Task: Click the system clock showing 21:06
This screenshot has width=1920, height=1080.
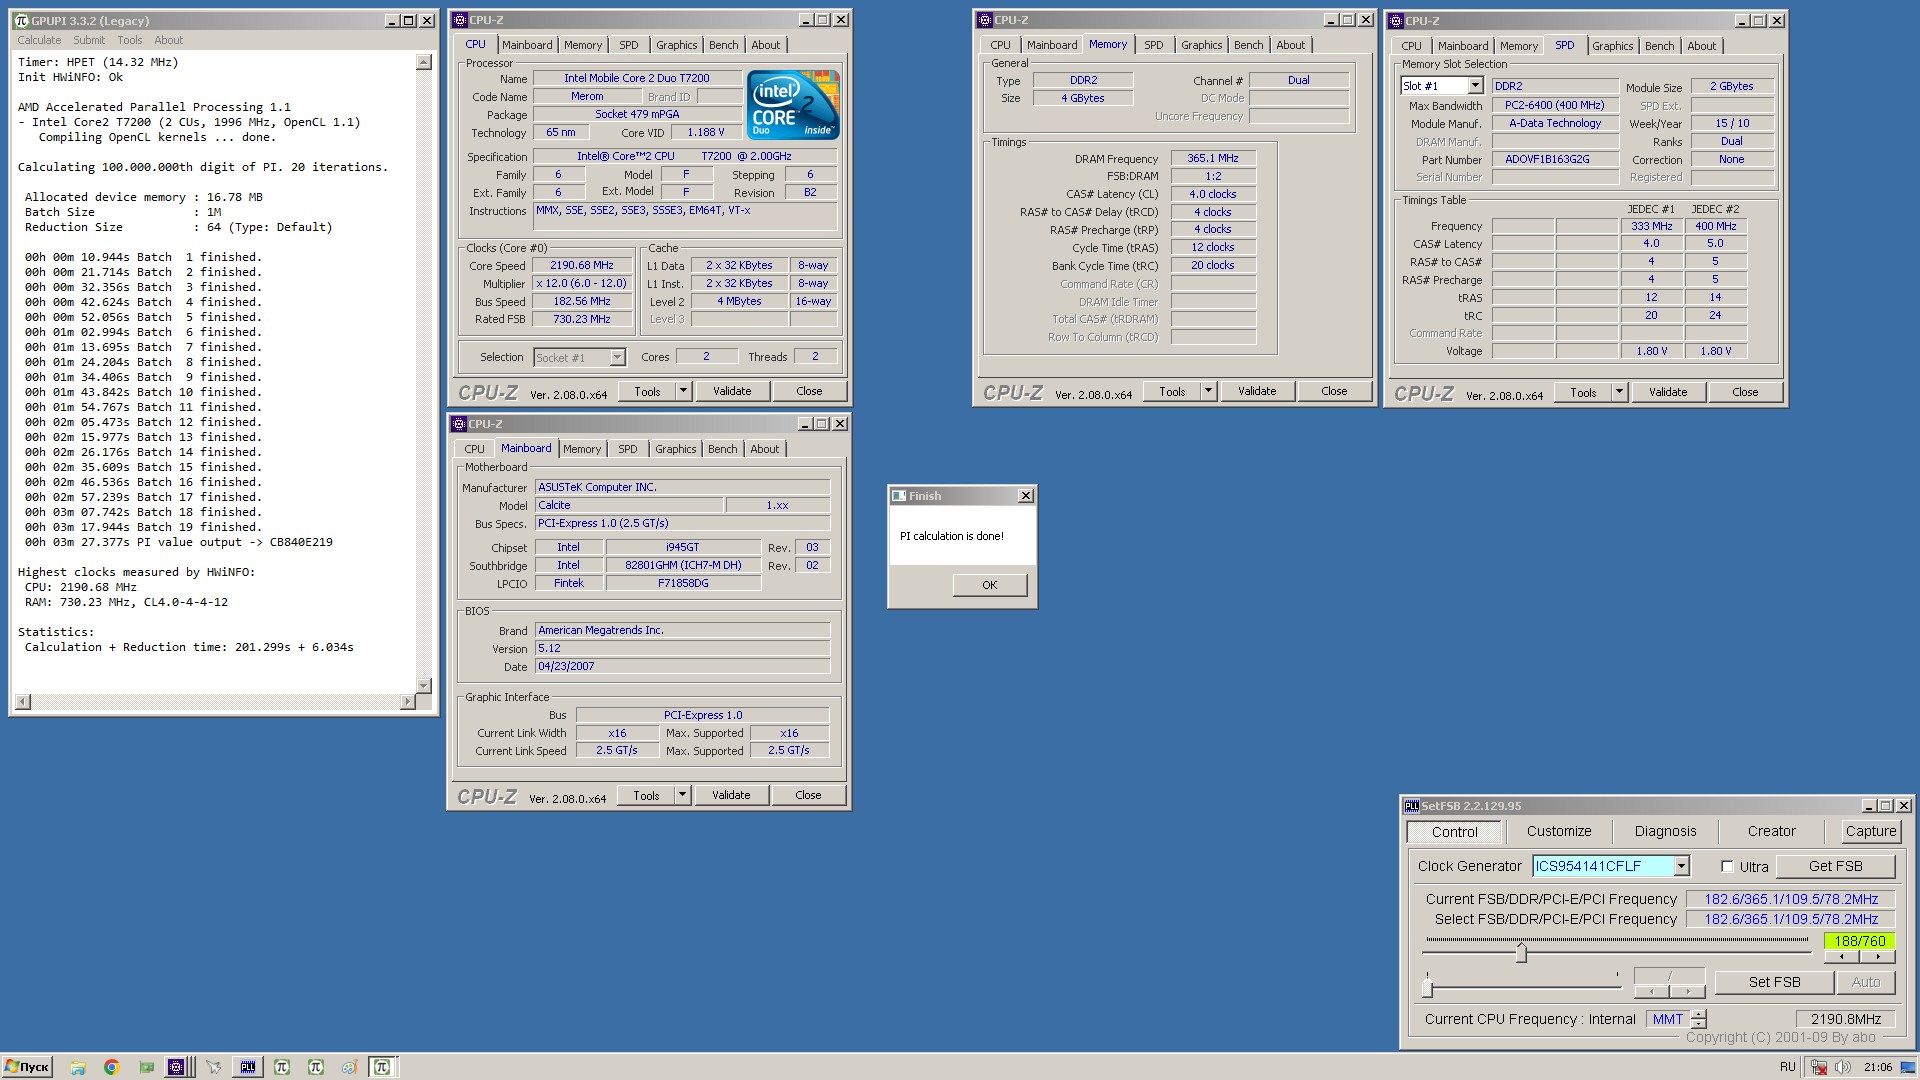Action: (1877, 1067)
